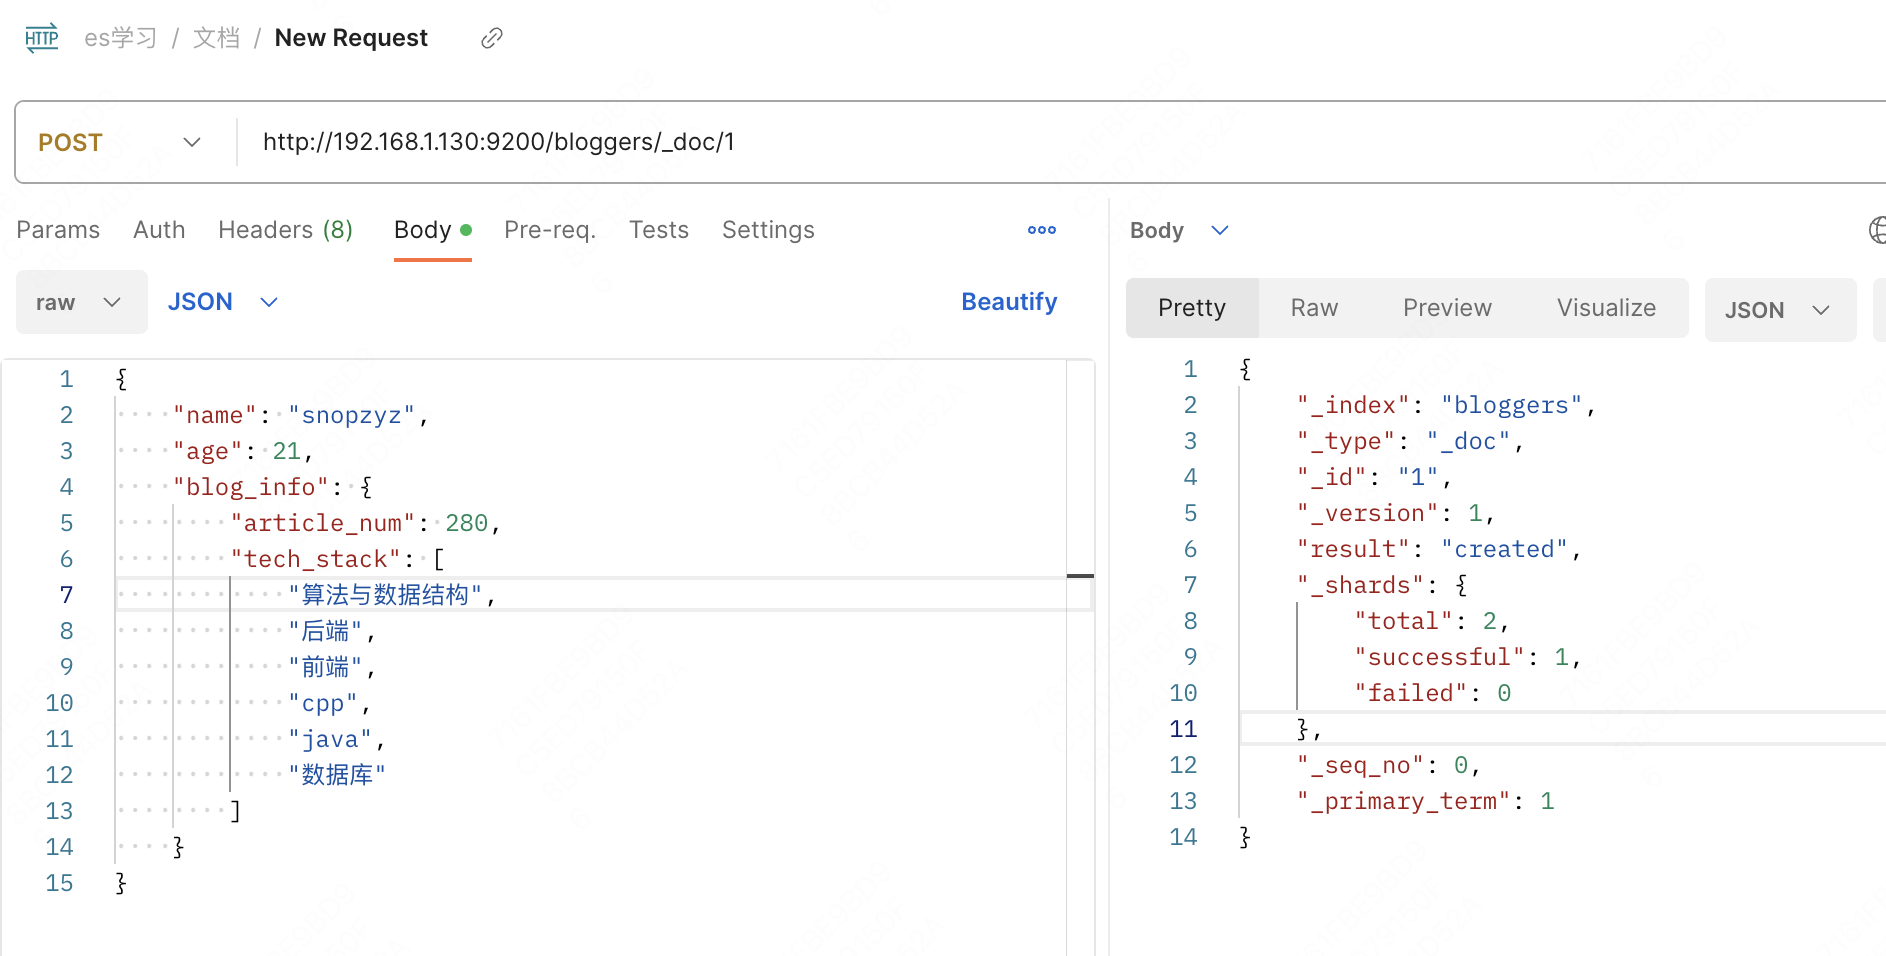The height and width of the screenshot is (956, 1886).
Task: Select the Preview response view
Action: (x=1447, y=308)
